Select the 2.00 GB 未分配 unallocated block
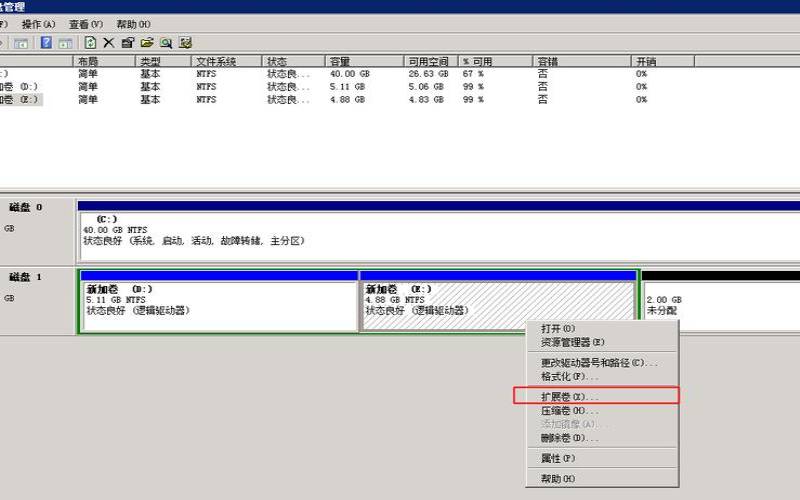 (720, 301)
